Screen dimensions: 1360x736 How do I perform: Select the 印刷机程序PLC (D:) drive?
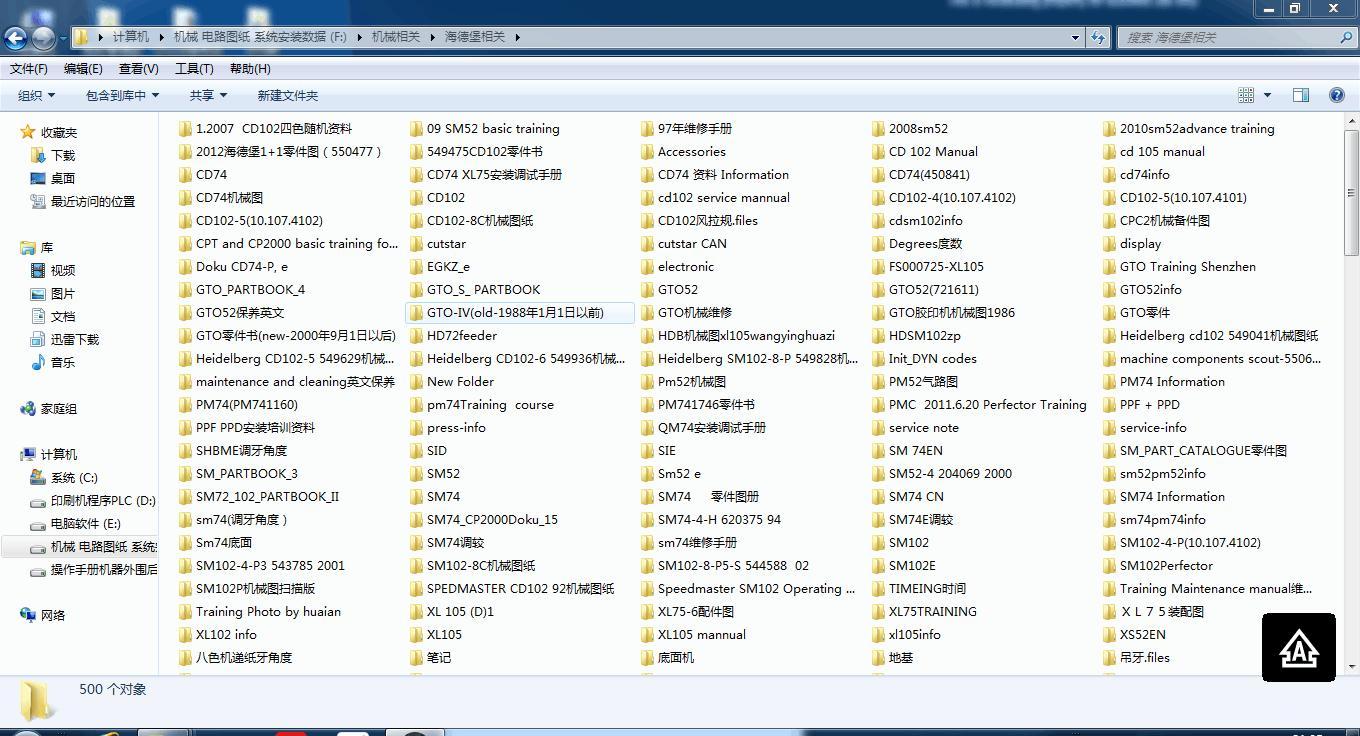tap(92, 500)
